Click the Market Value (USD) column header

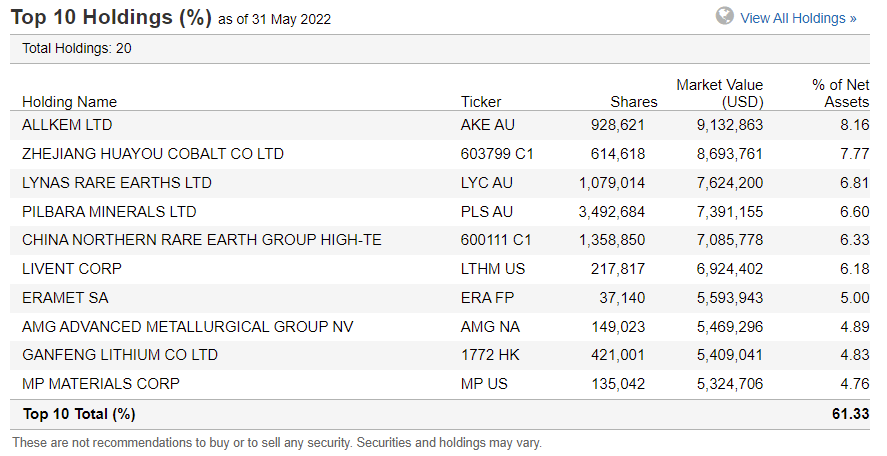[719, 93]
